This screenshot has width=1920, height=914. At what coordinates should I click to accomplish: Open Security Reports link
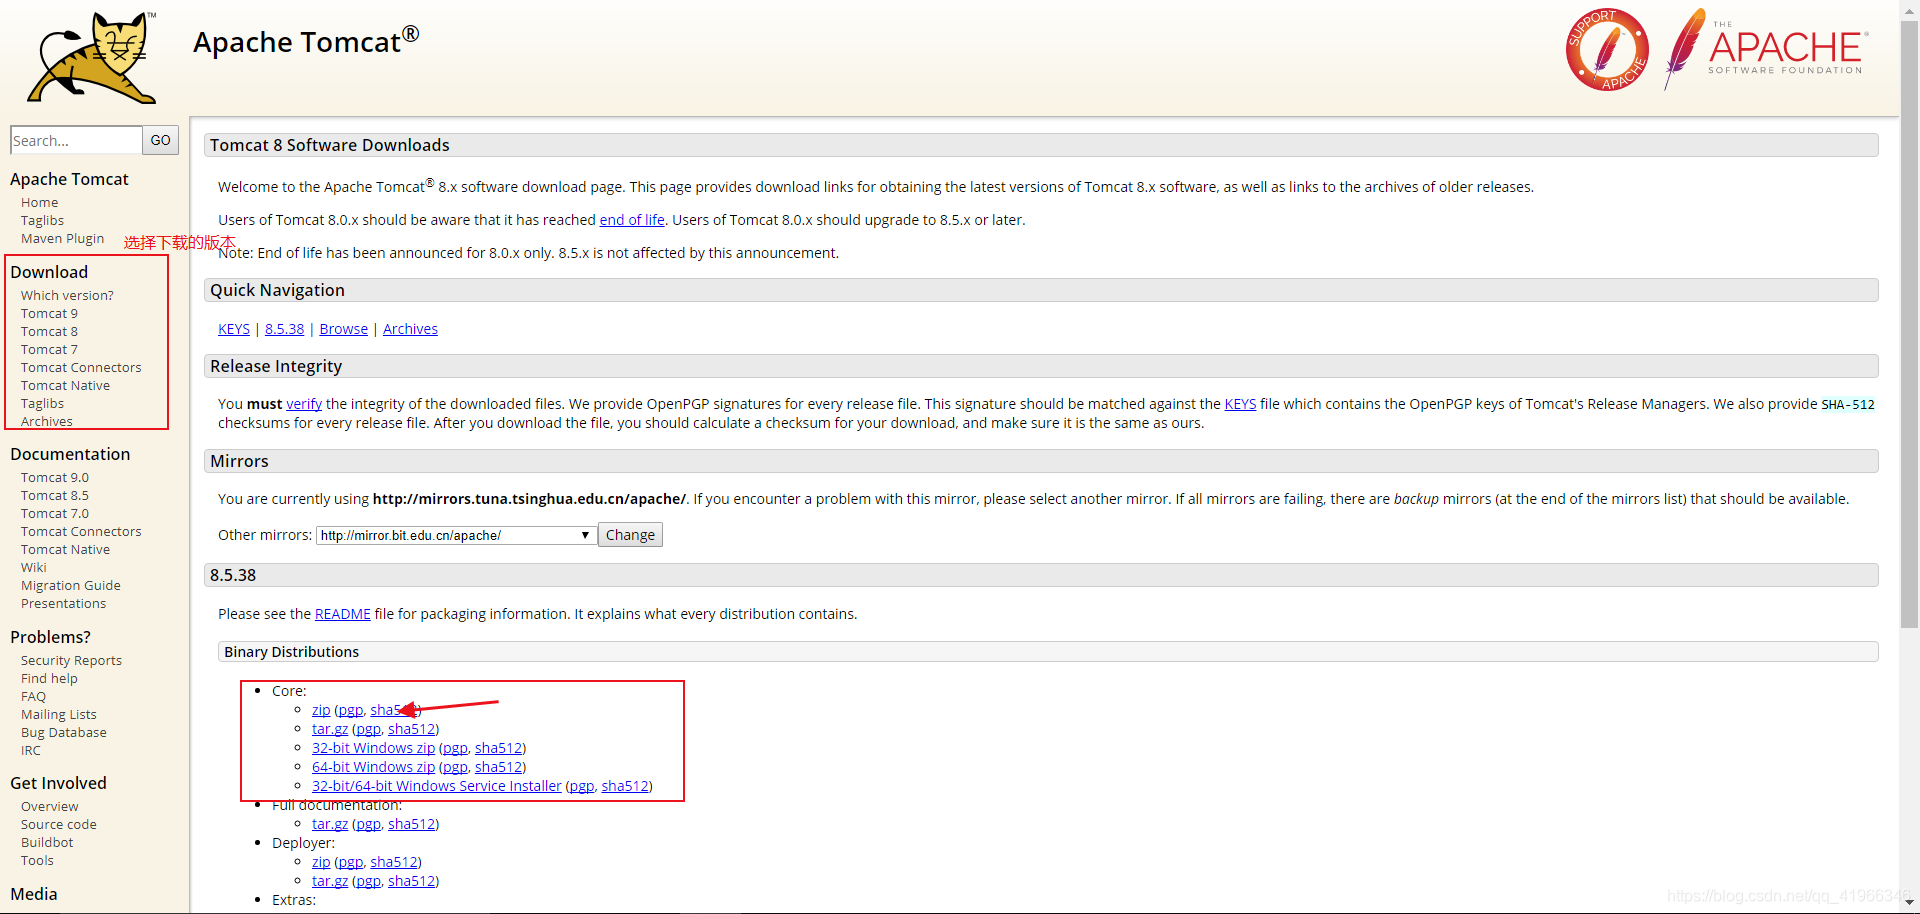pos(71,660)
